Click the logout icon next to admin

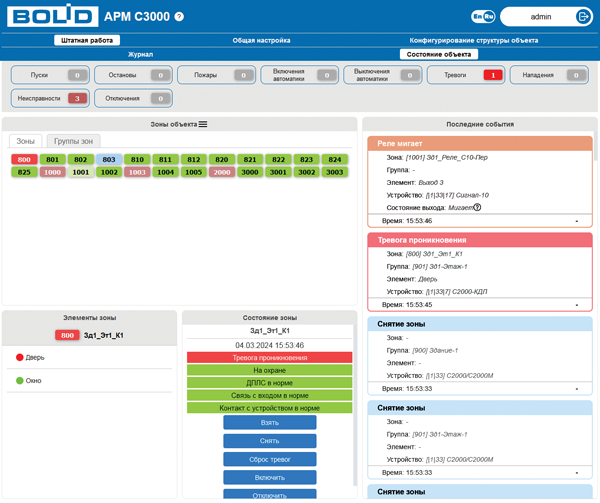pyautogui.click(x=583, y=16)
